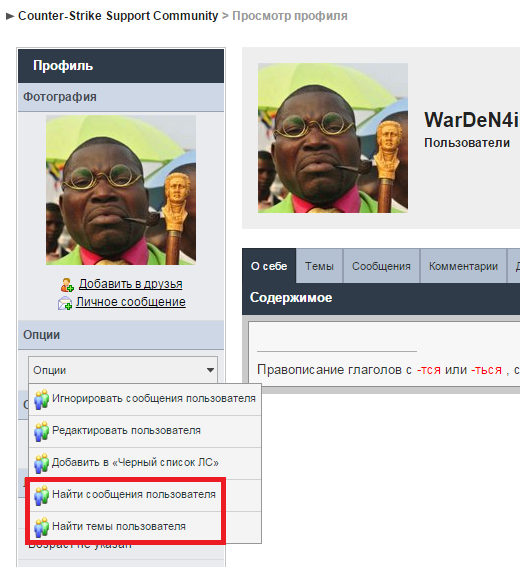The image size is (520, 567).
Task: Go to Counter-Strike Support Community breadcrumb
Action: click(118, 16)
